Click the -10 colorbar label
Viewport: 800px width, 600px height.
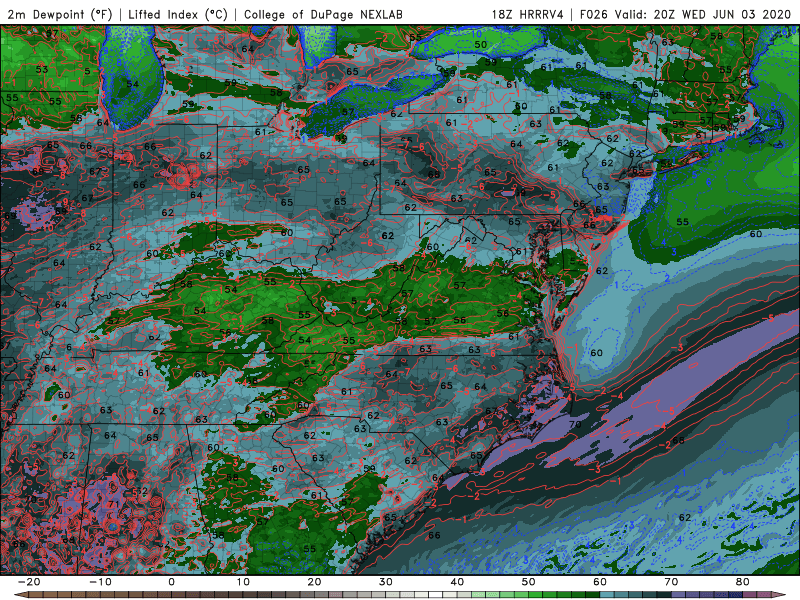click(100, 582)
